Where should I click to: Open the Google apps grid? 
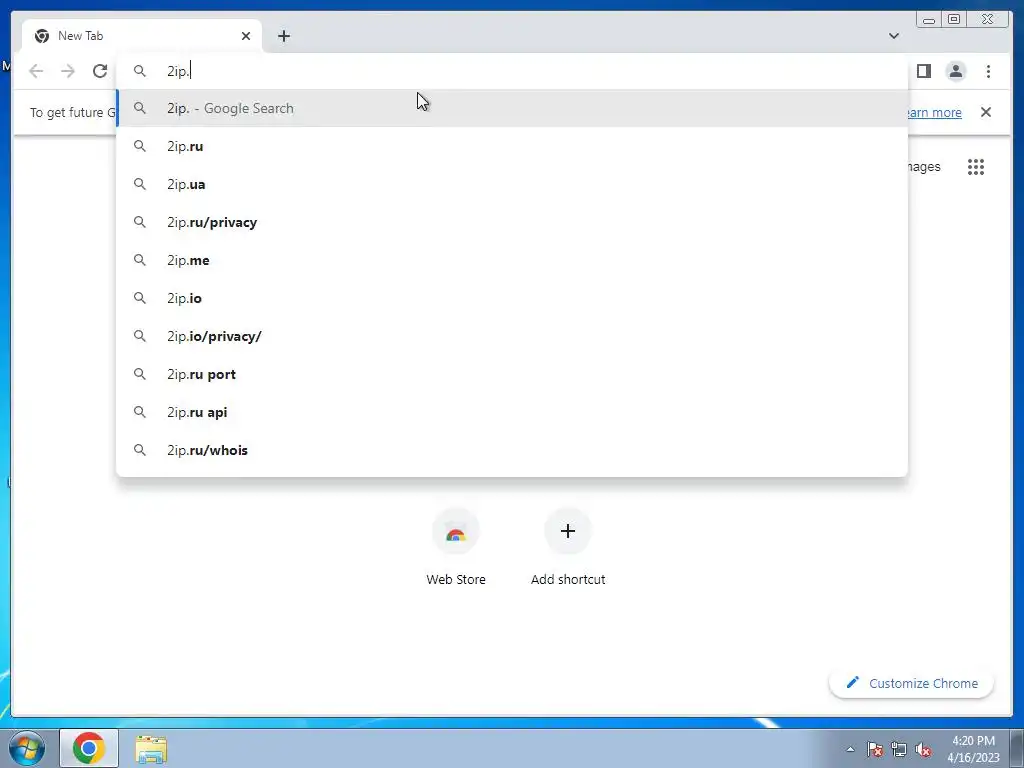976,167
